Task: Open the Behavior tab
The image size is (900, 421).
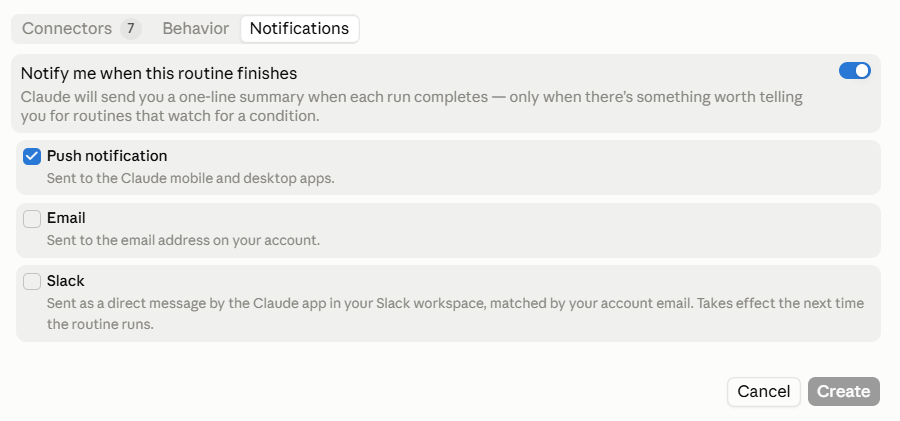Action: tap(196, 29)
